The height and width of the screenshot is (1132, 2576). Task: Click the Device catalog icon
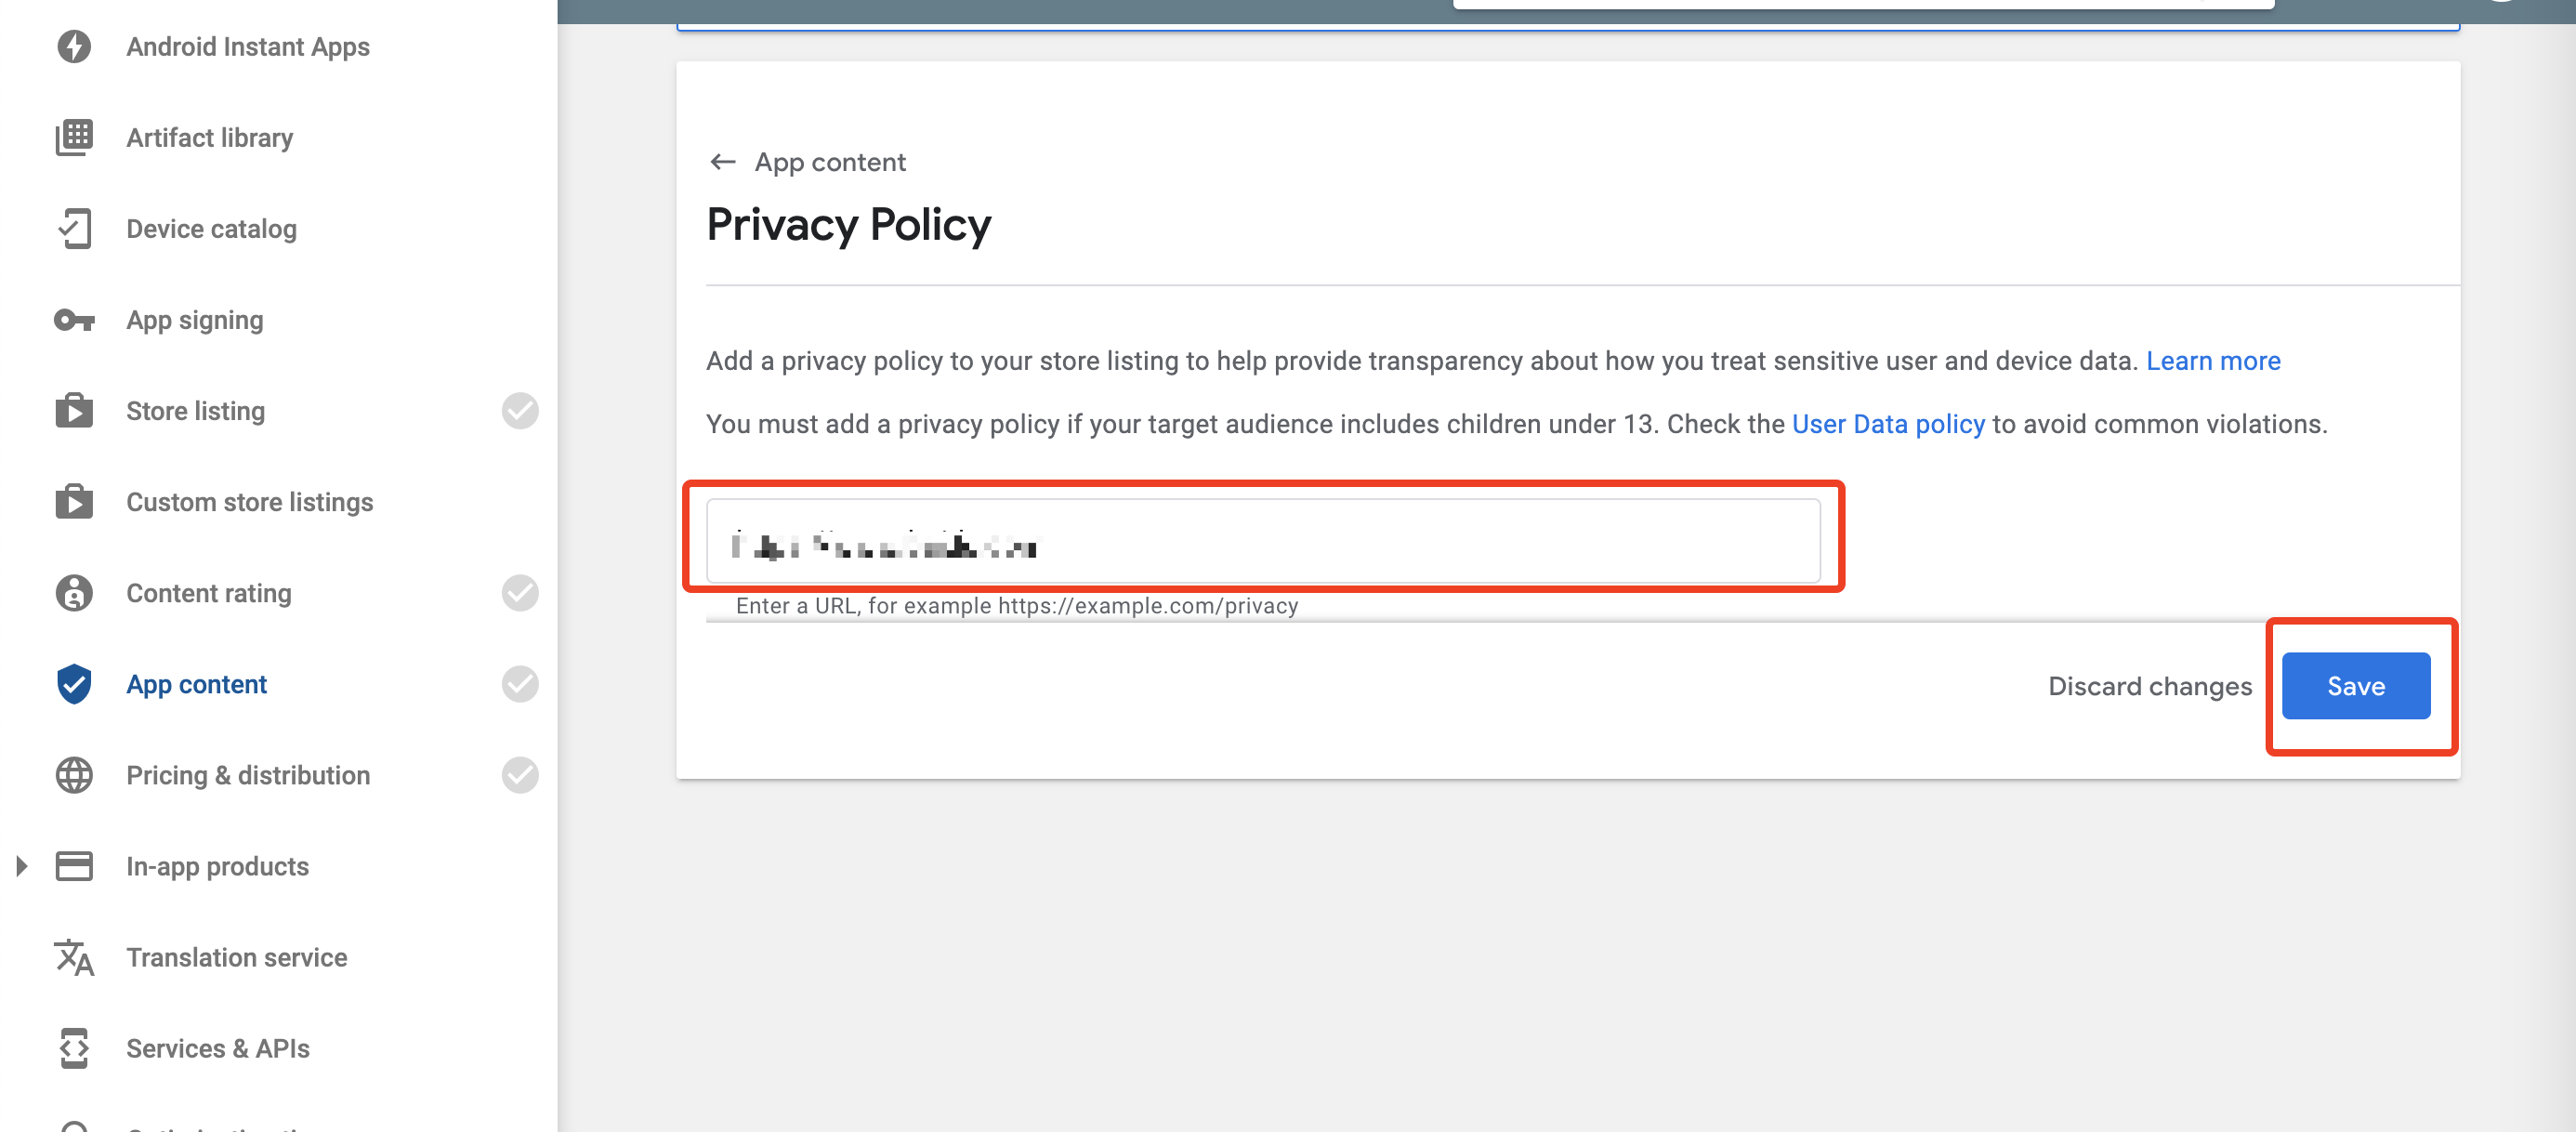(x=74, y=228)
